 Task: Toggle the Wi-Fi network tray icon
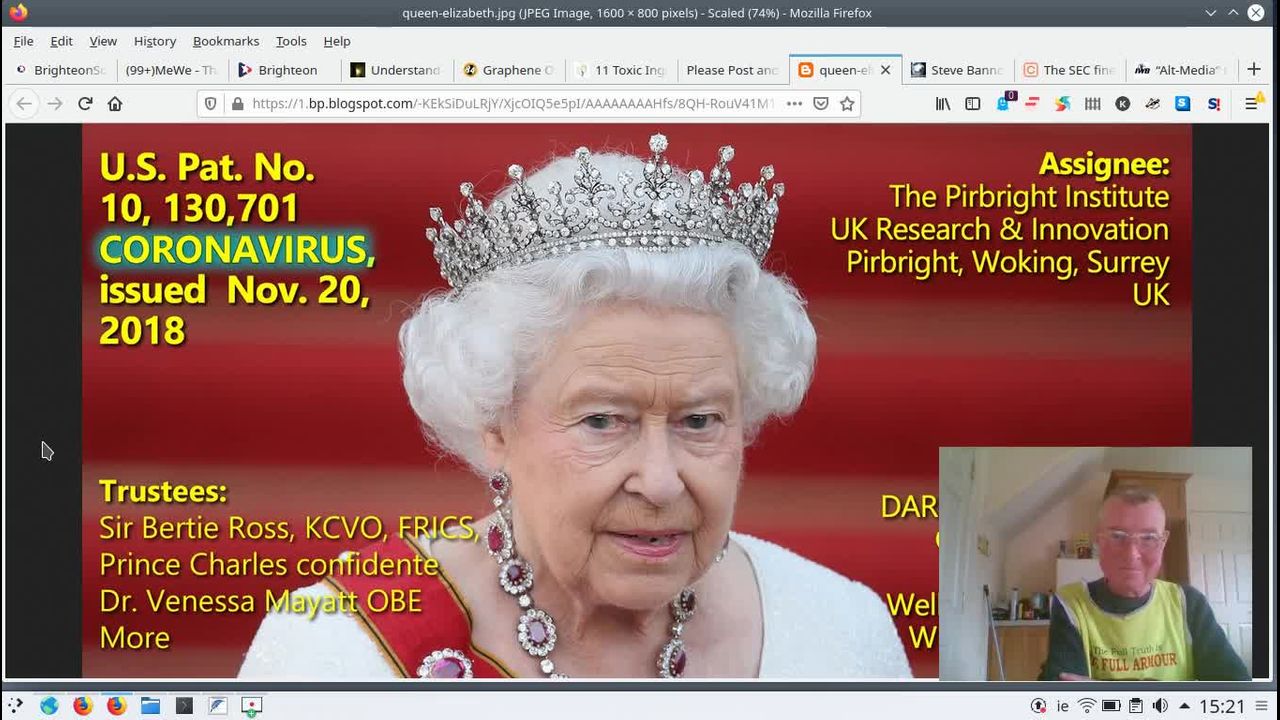tap(1087, 706)
